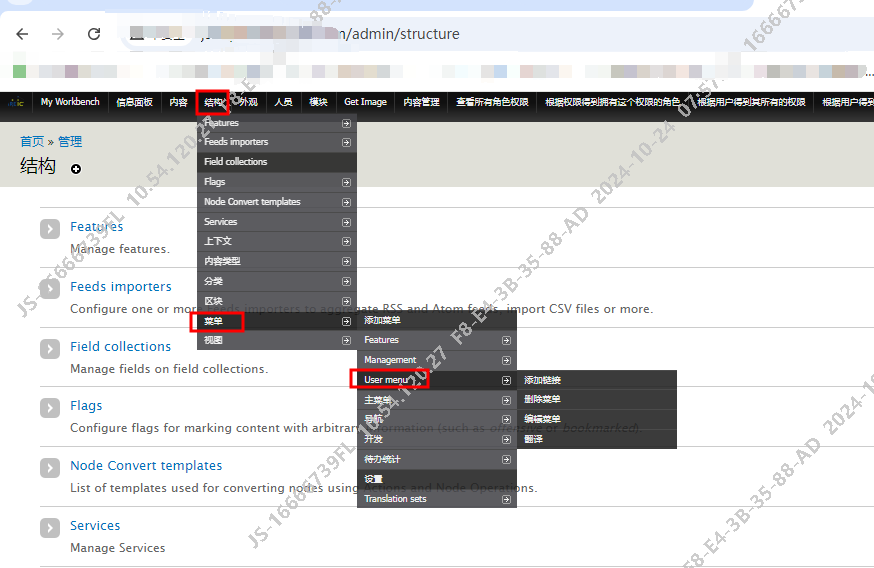Click the arrow icon beside Flags heading

tap(50, 408)
